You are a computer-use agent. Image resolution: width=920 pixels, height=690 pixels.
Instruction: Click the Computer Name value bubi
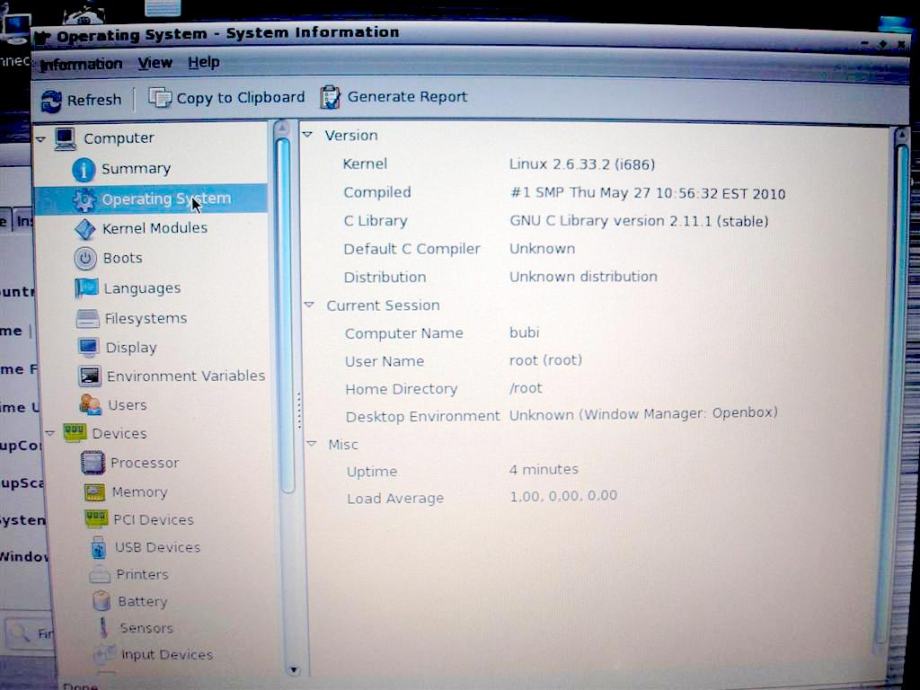tap(524, 333)
